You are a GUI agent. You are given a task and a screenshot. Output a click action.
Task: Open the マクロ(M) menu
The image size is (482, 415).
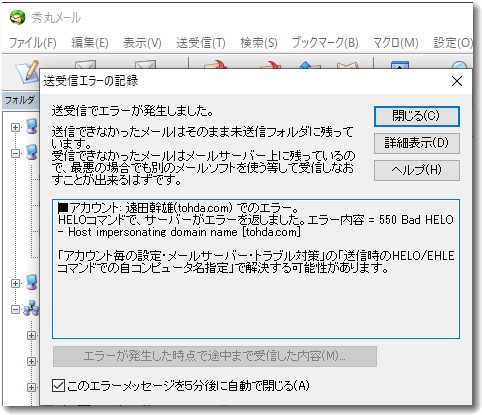tap(396, 43)
